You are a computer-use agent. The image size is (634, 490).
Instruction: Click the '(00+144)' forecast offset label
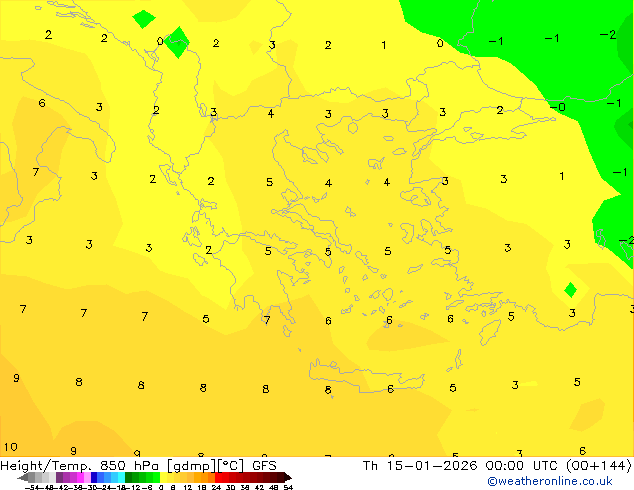(599, 466)
